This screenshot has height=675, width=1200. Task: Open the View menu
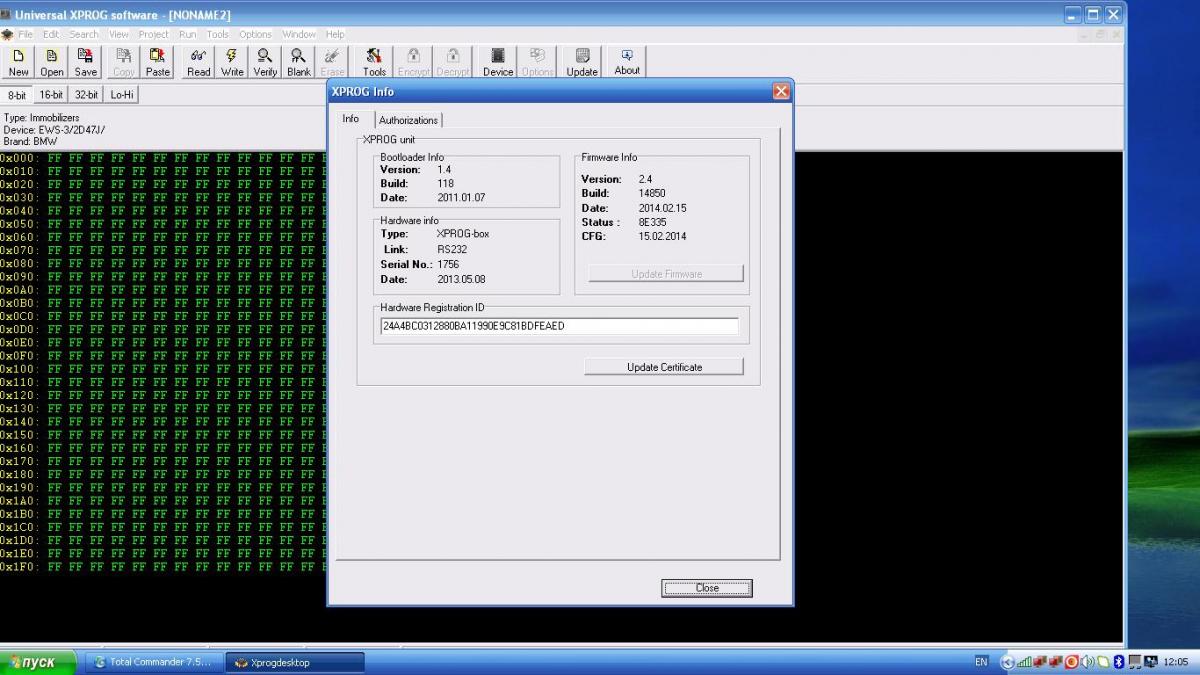point(119,34)
